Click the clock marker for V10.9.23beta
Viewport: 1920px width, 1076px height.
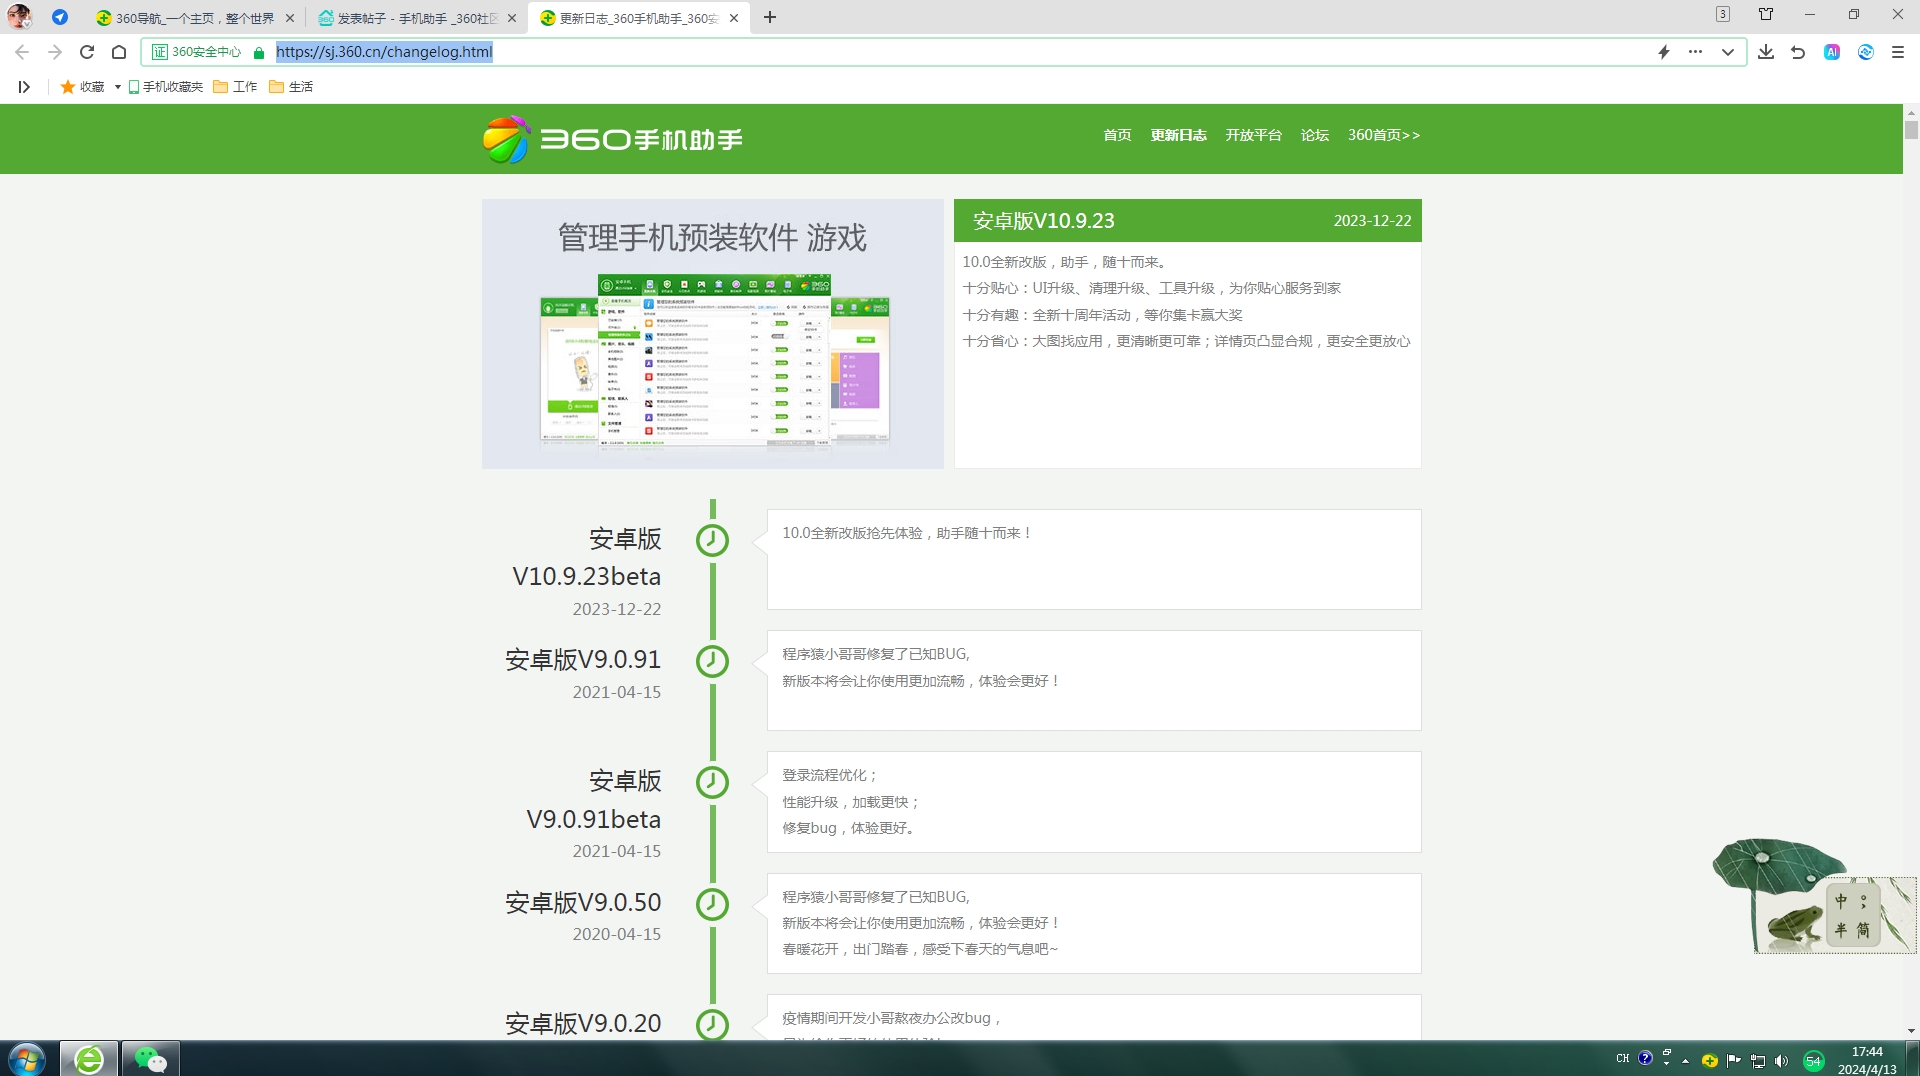pyautogui.click(x=712, y=541)
